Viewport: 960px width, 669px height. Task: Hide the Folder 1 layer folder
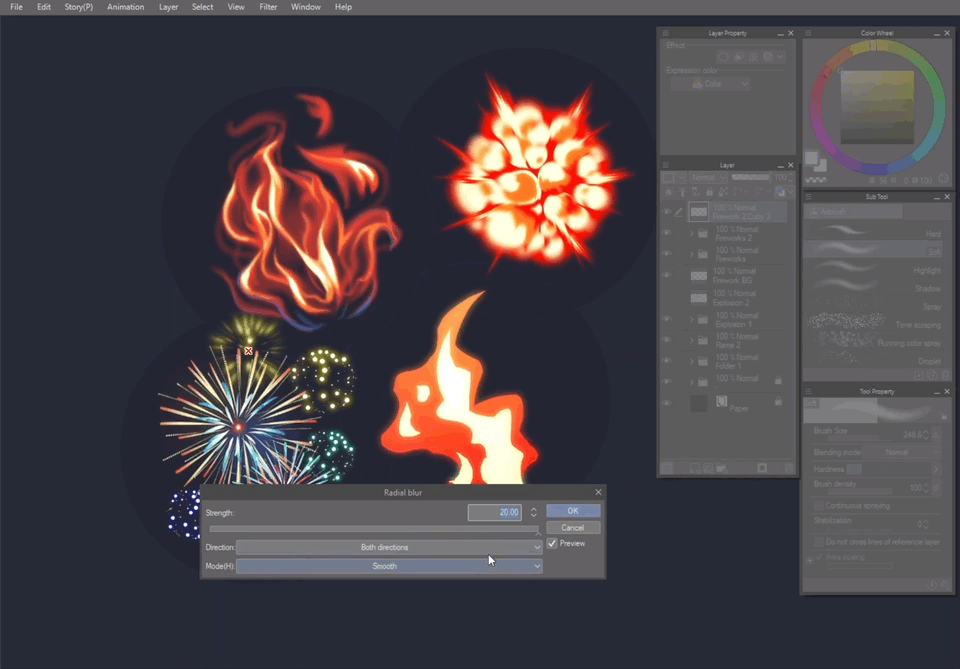(667, 361)
